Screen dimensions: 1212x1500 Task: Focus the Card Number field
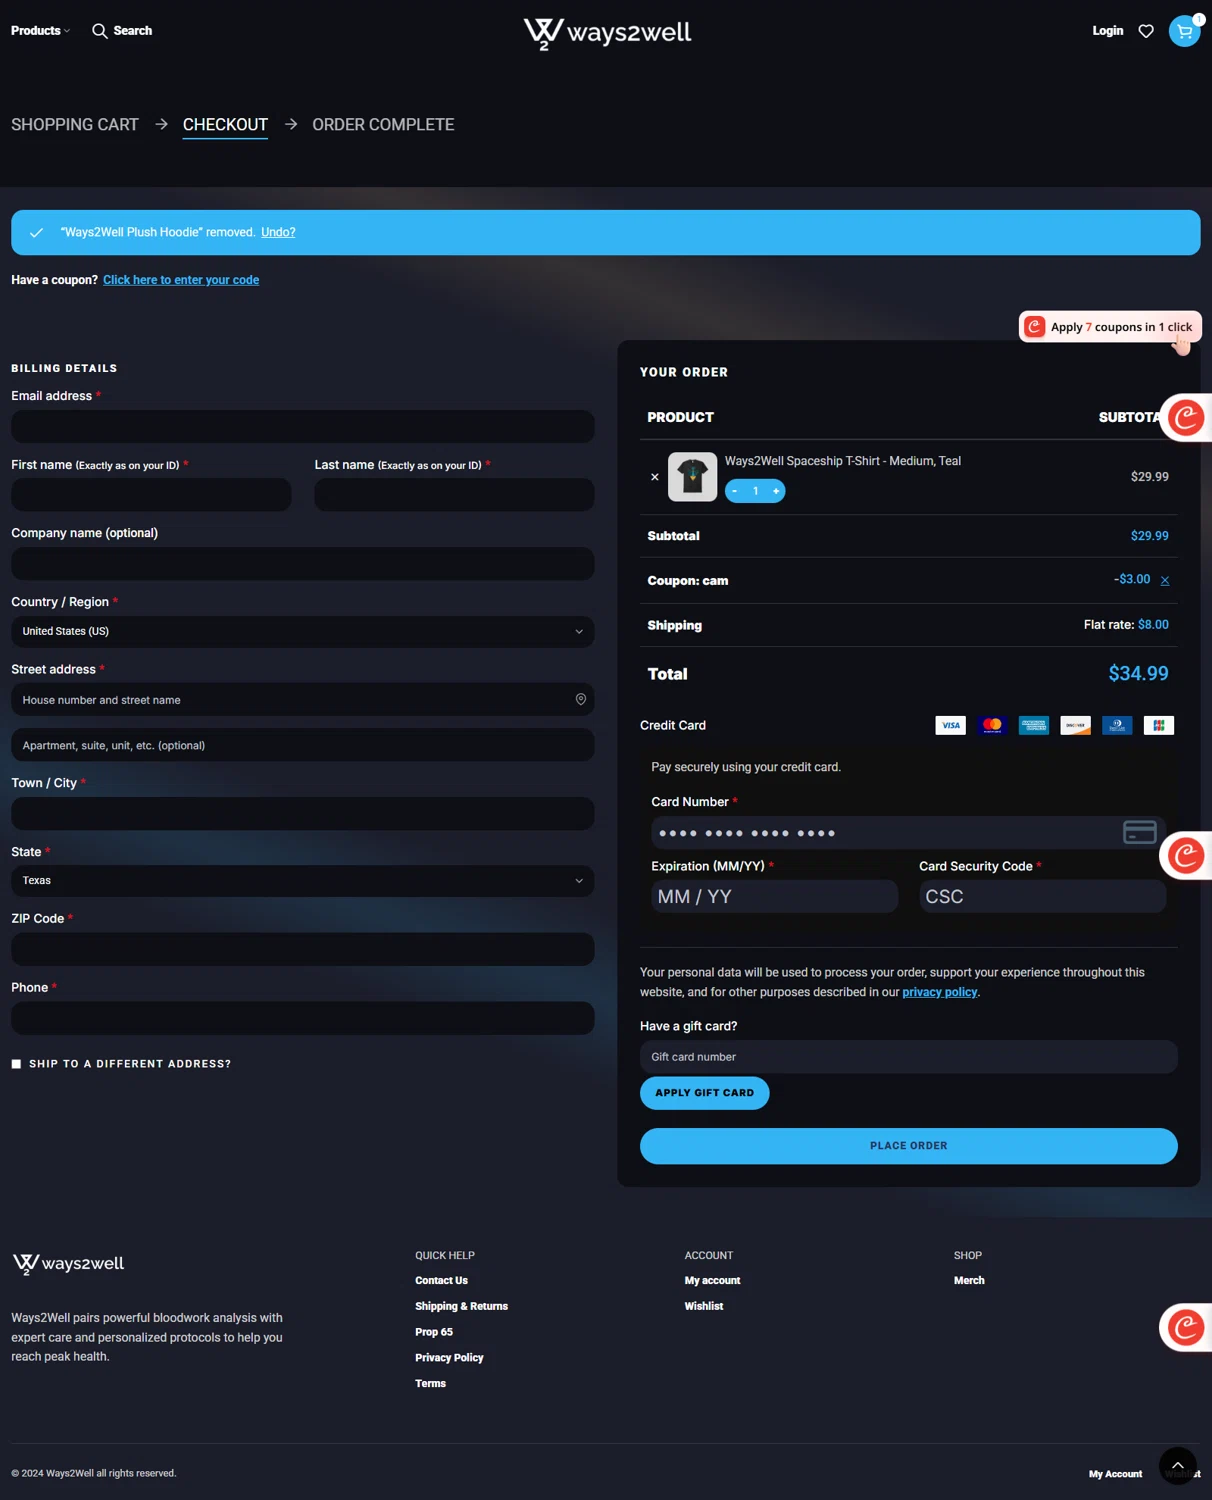[x=908, y=833]
